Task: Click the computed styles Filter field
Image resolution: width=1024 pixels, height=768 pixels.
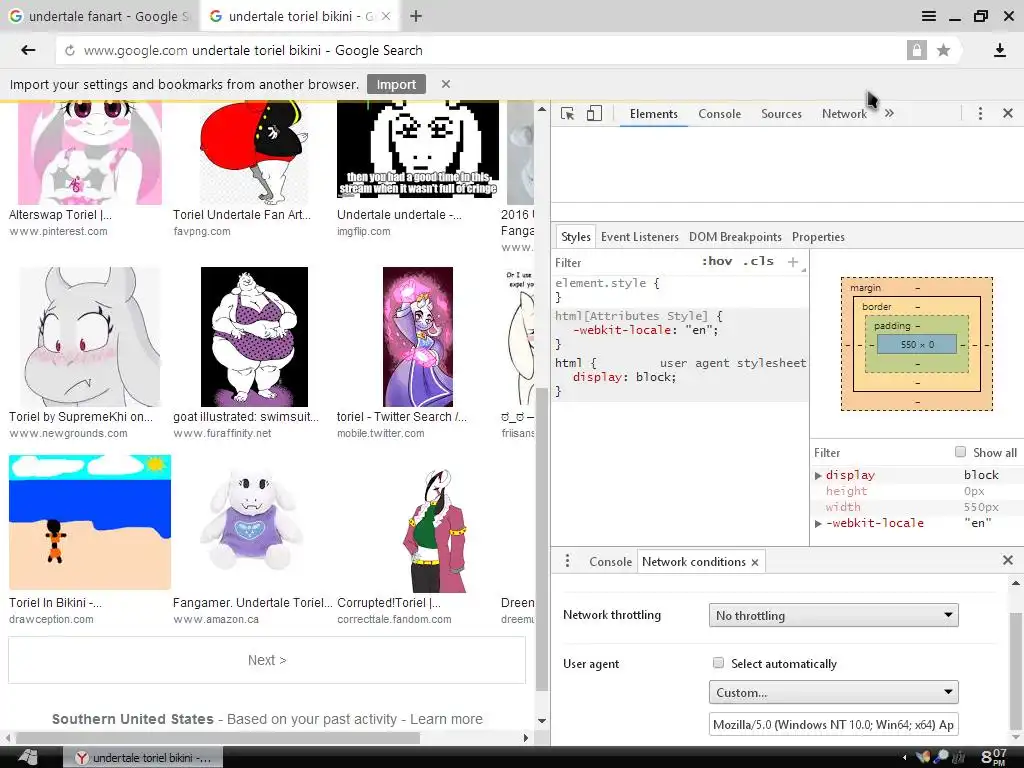Action: (x=880, y=453)
